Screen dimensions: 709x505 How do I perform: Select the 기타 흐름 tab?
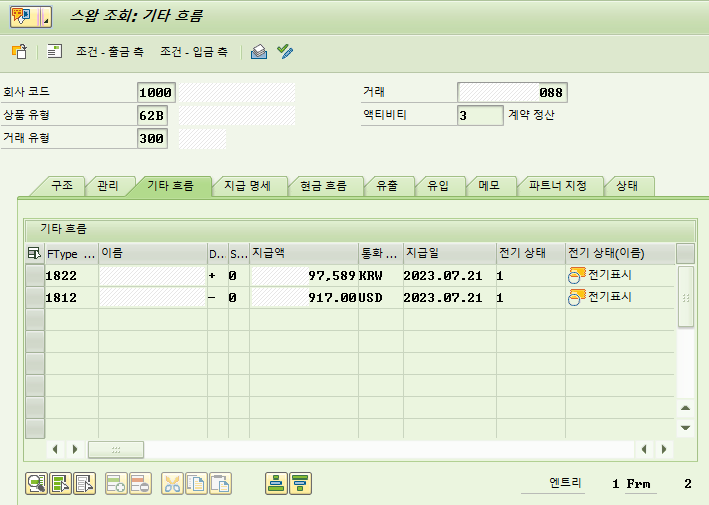[x=170, y=186]
